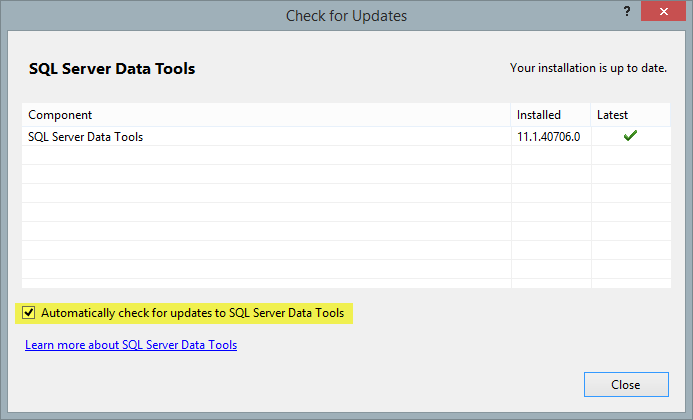Click the Installed column header
Image resolution: width=693 pixels, height=420 pixels.
[539, 115]
